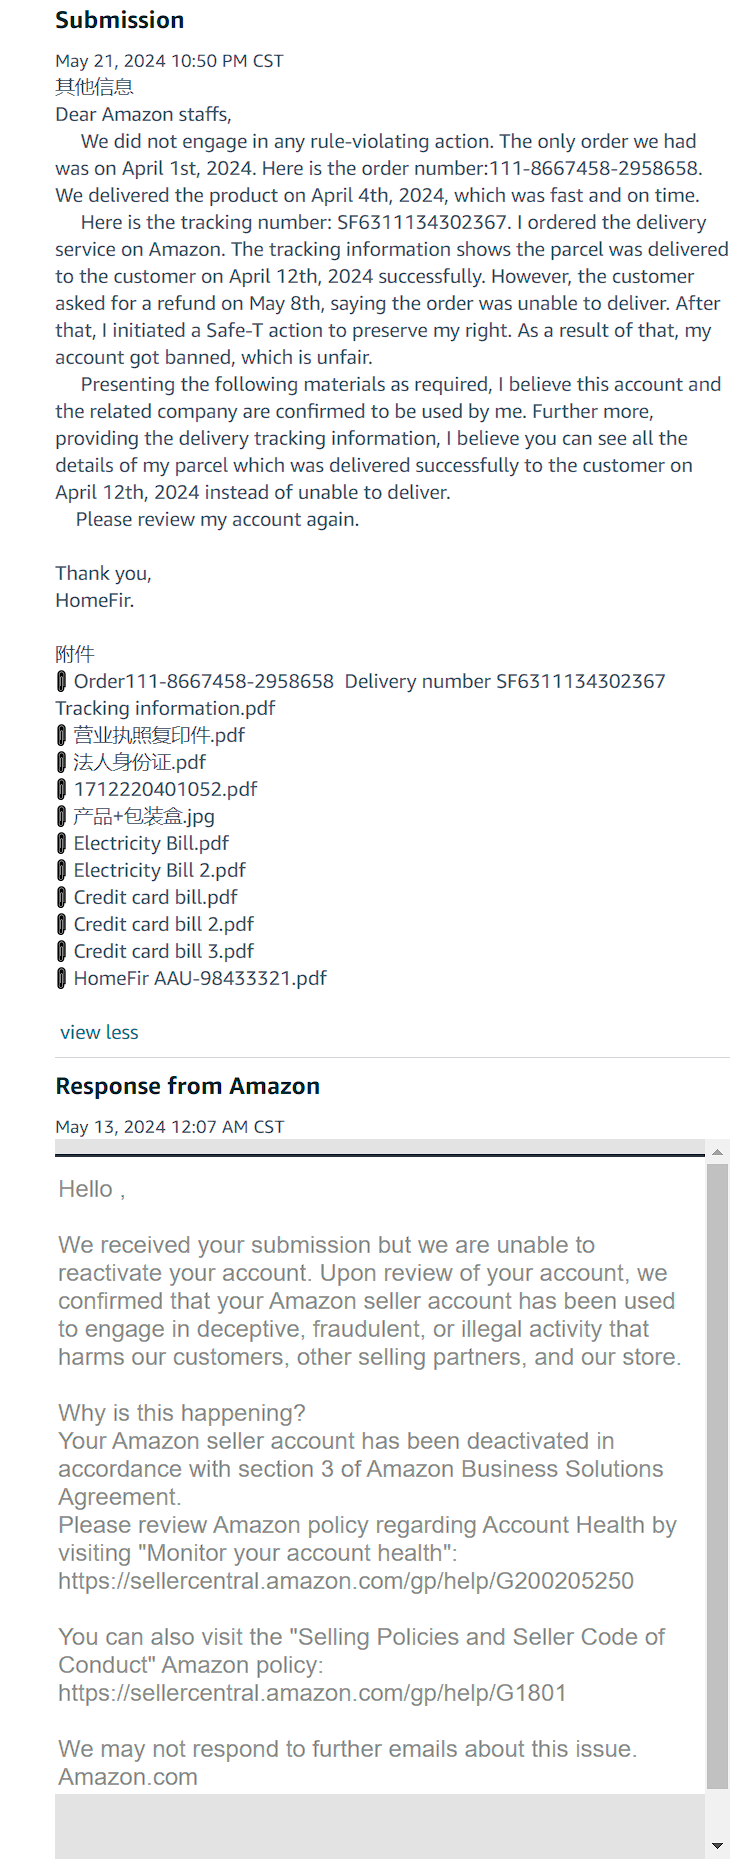Open Credit card bill 2.pdf attachment
Screen dimensions: 750x1869
pyautogui.click(x=163, y=925)
